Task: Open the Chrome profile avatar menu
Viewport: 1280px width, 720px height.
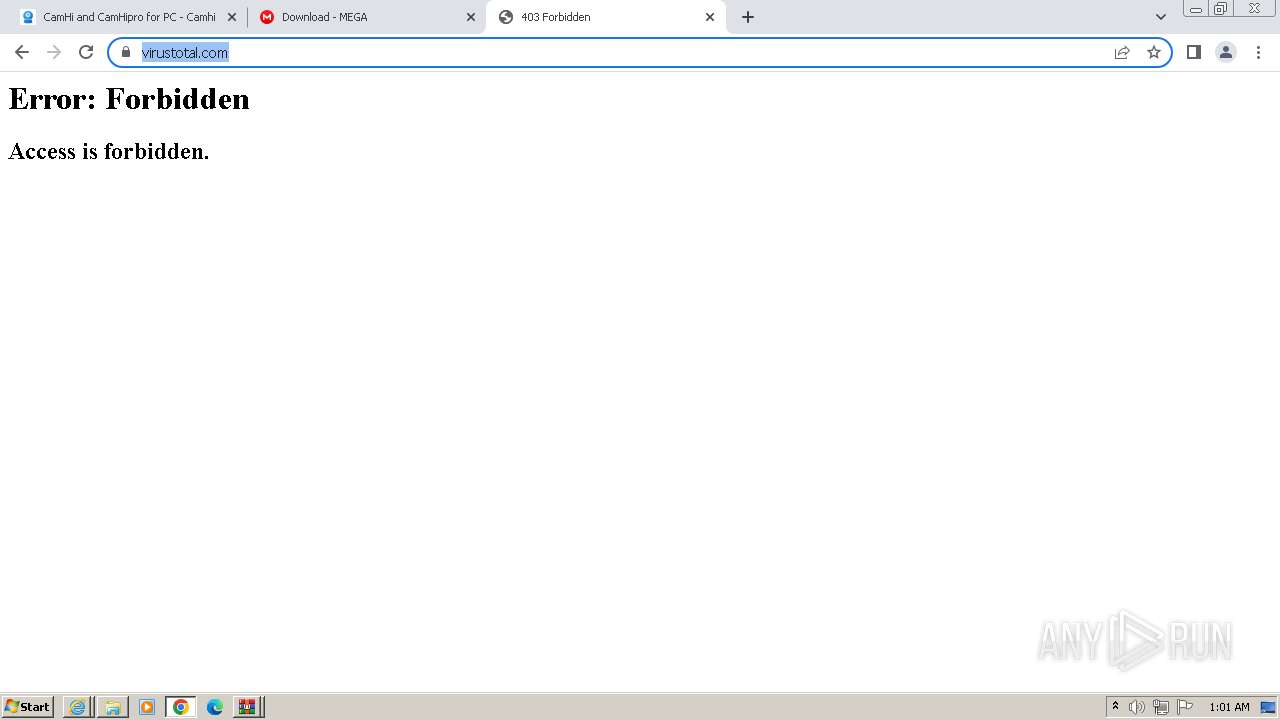Action: [x=1226, y=52]
